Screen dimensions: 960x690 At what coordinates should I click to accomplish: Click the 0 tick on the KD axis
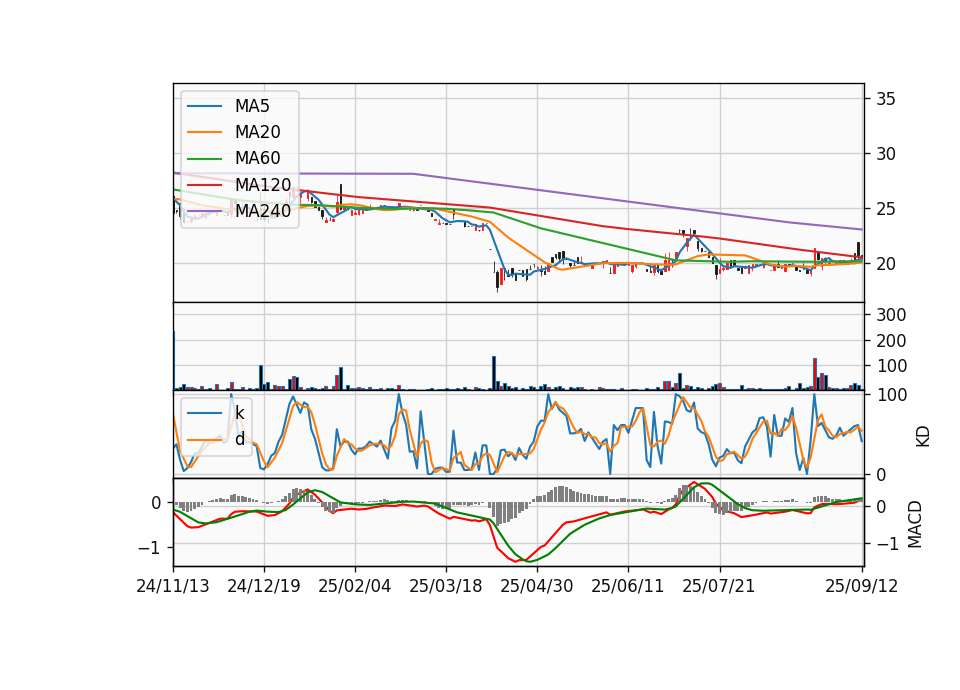(x=881, y=475)
